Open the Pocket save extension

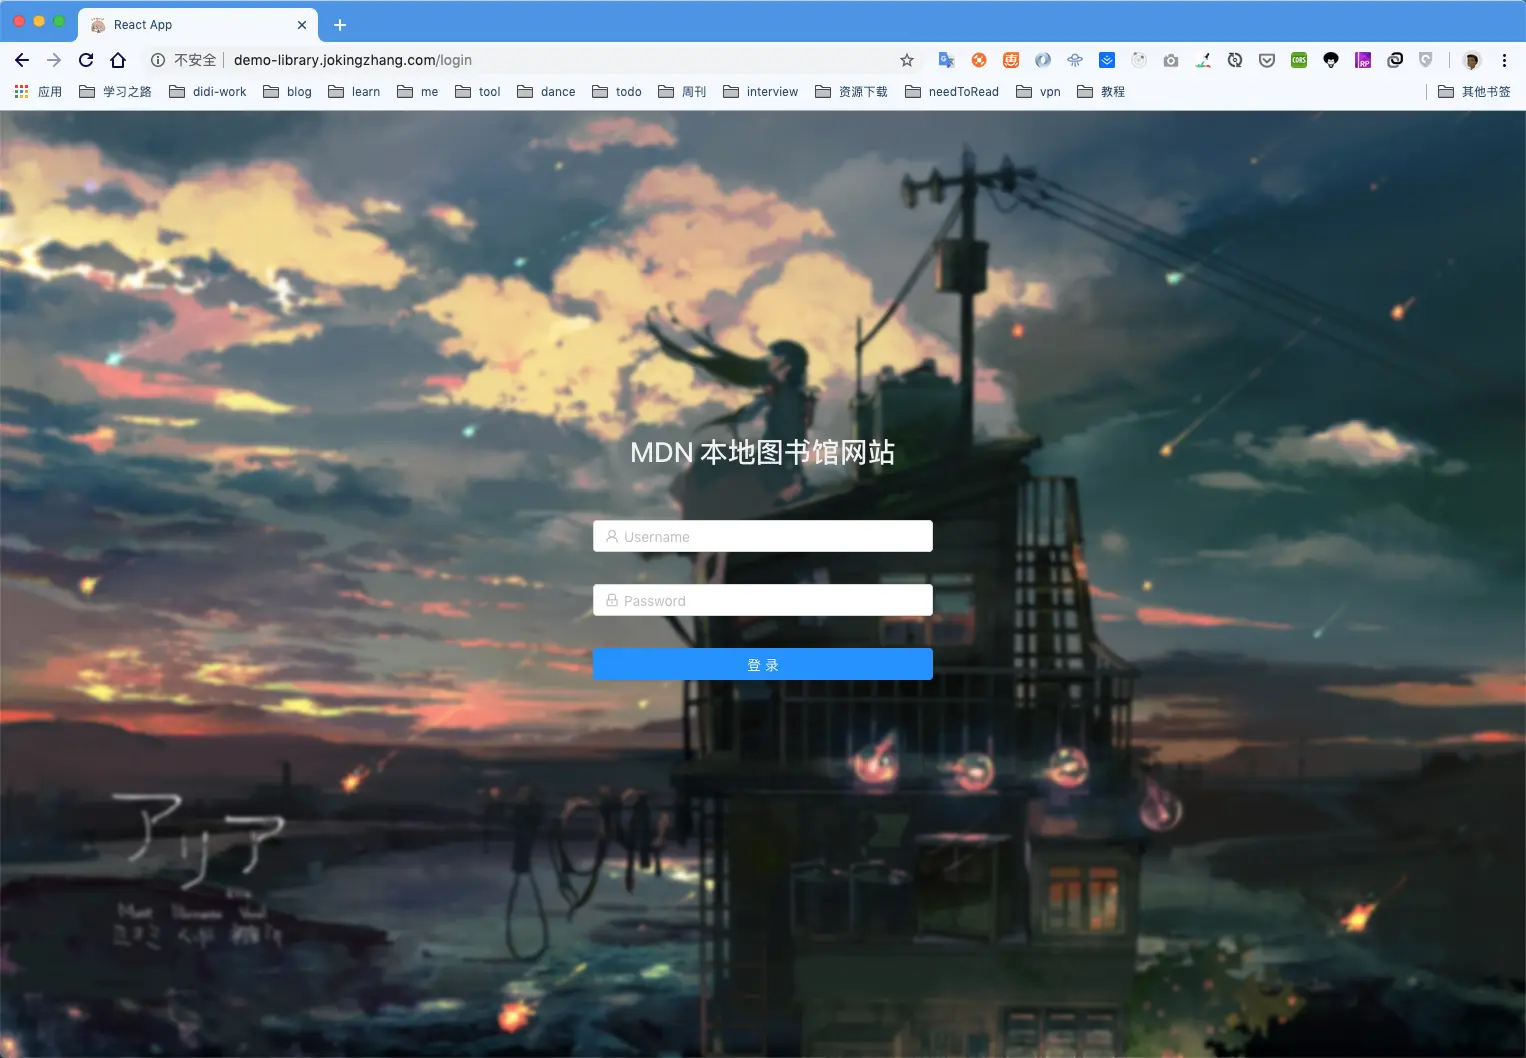point(1267,60)
